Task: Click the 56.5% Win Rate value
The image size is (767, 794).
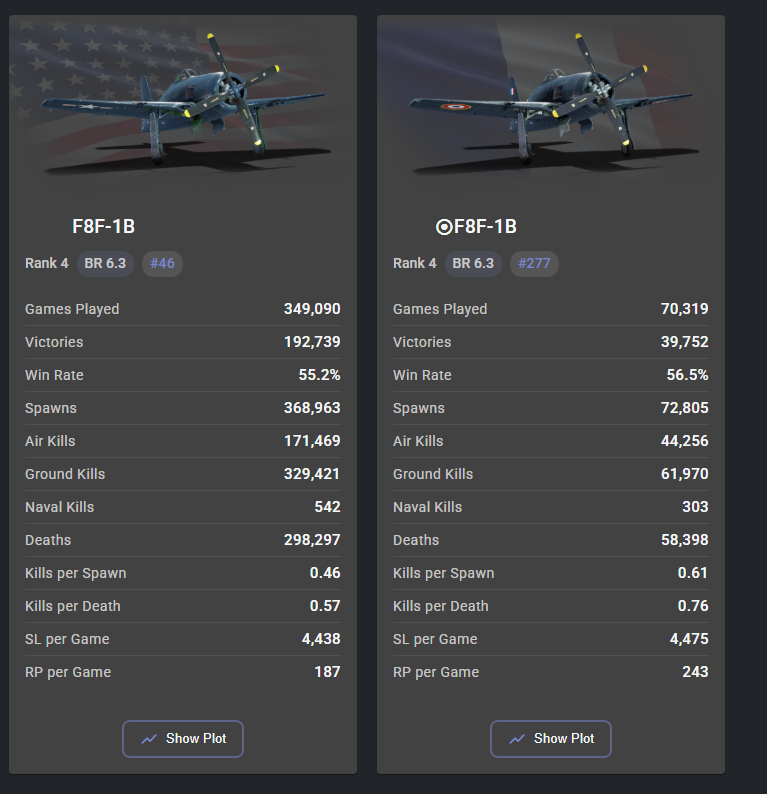Action: [686, 375]
